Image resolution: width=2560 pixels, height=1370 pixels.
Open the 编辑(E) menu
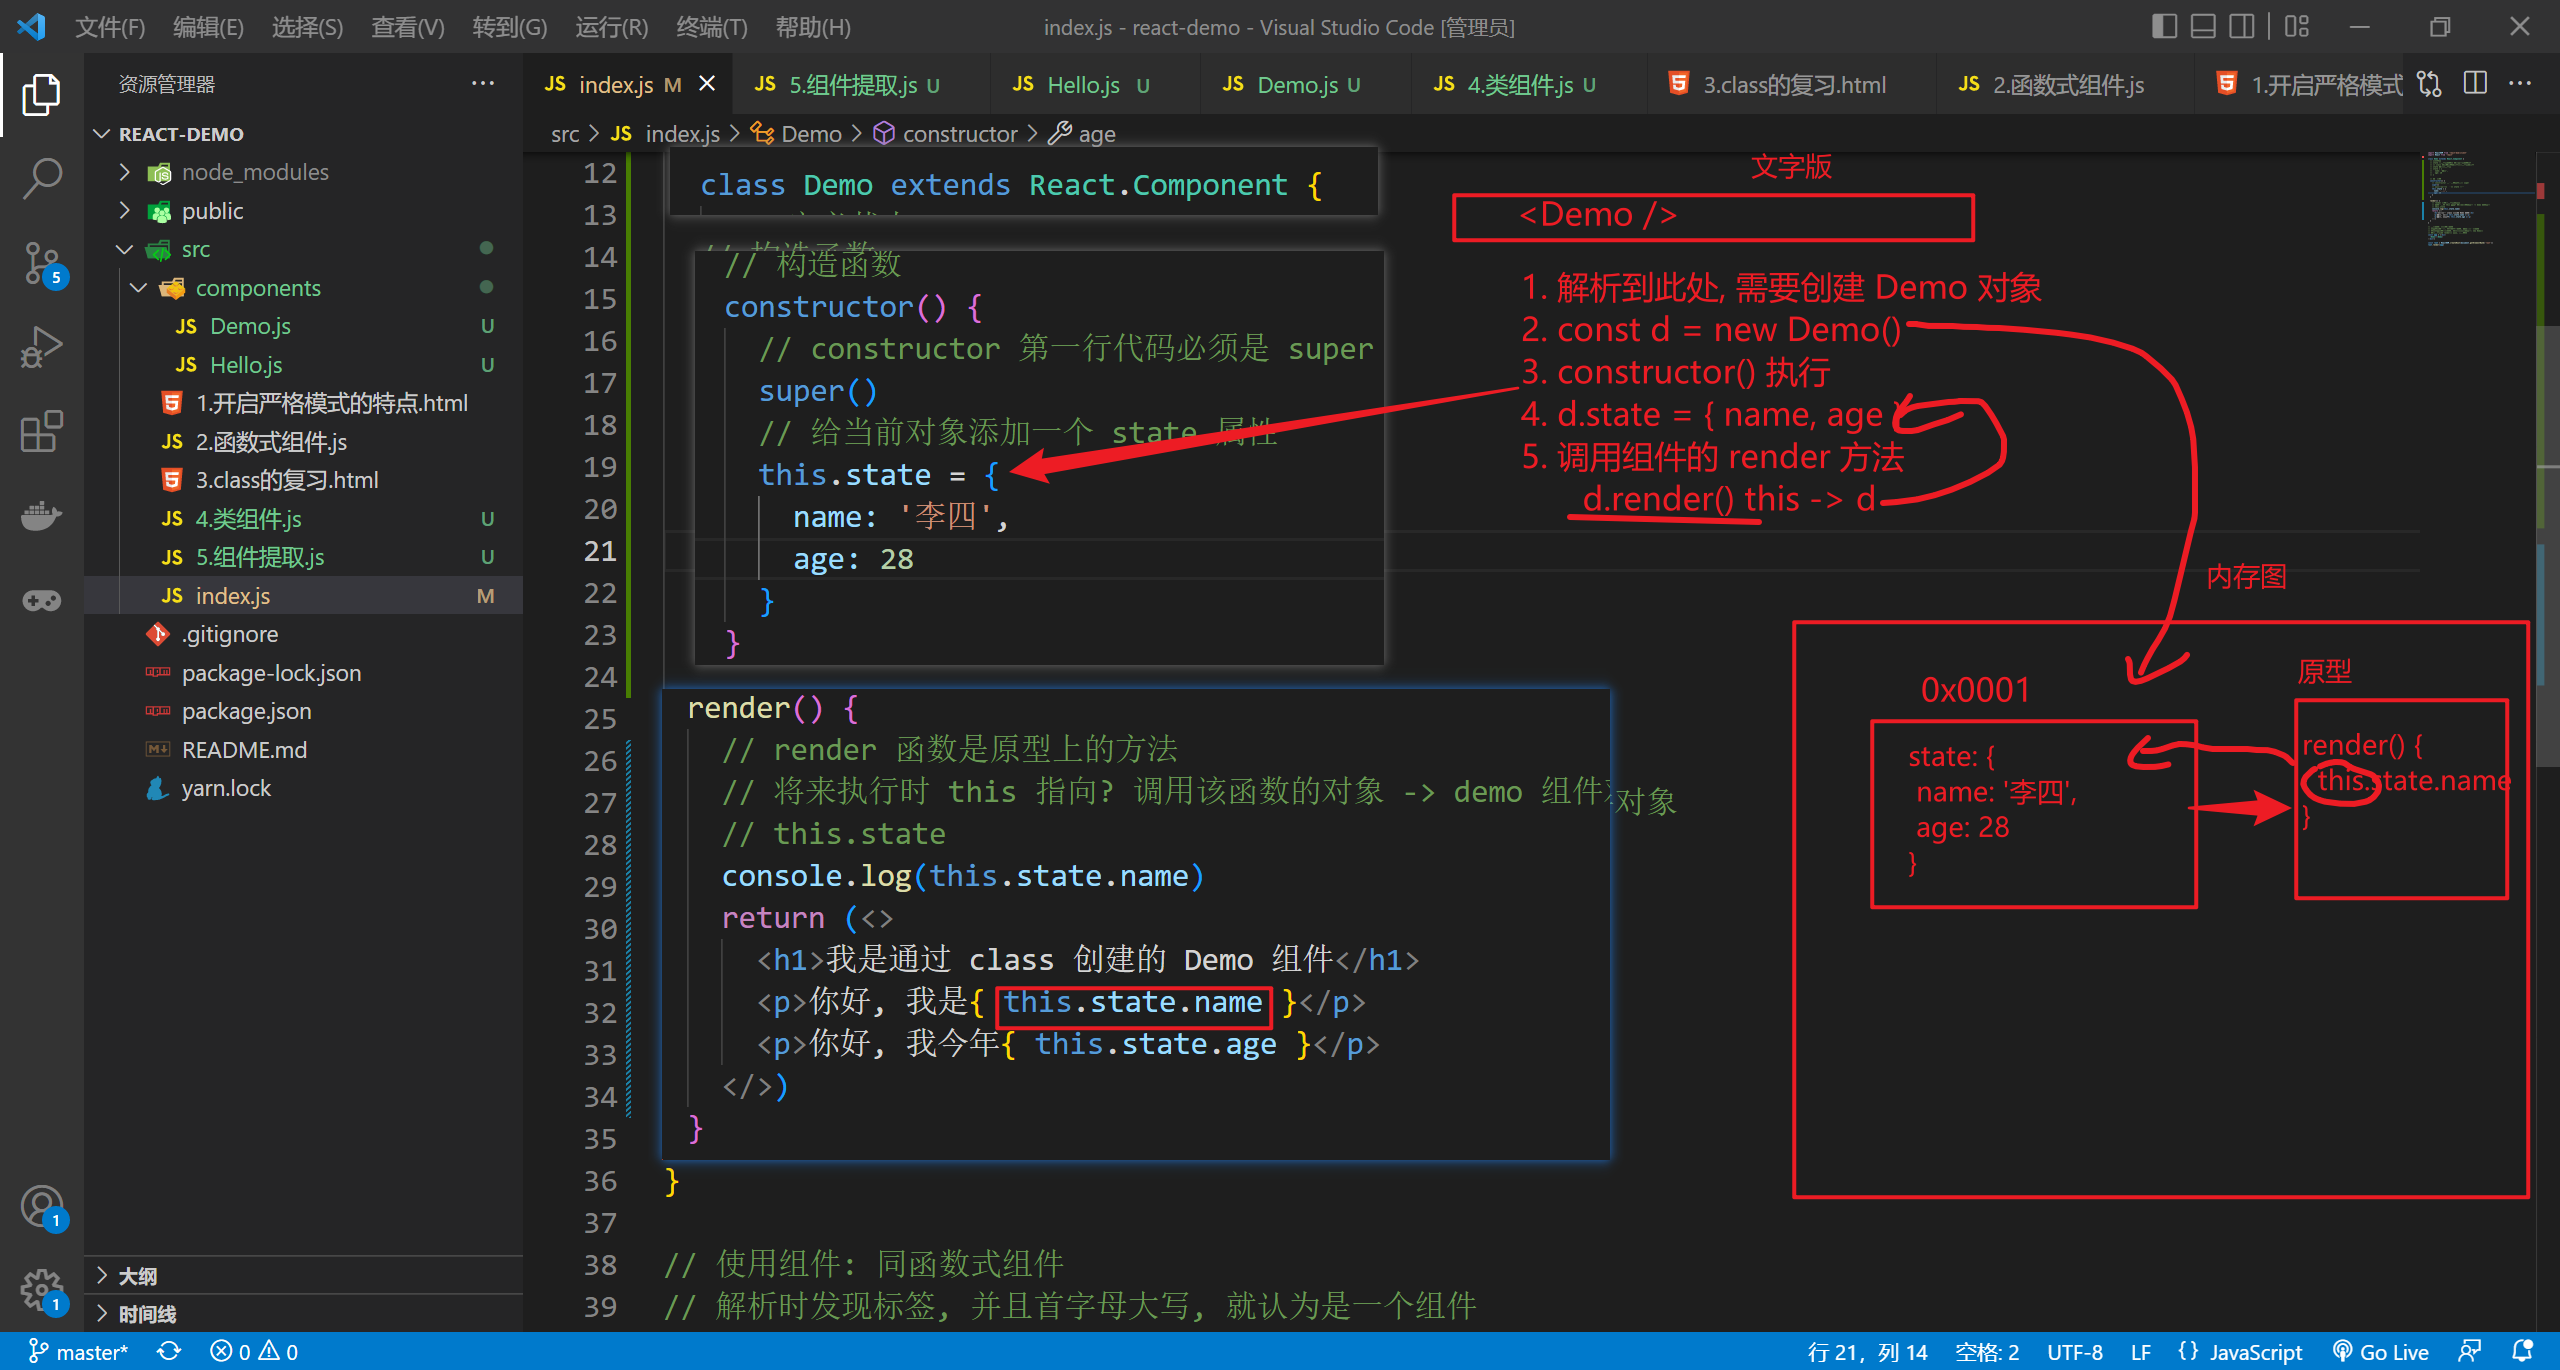click(208, 27)
